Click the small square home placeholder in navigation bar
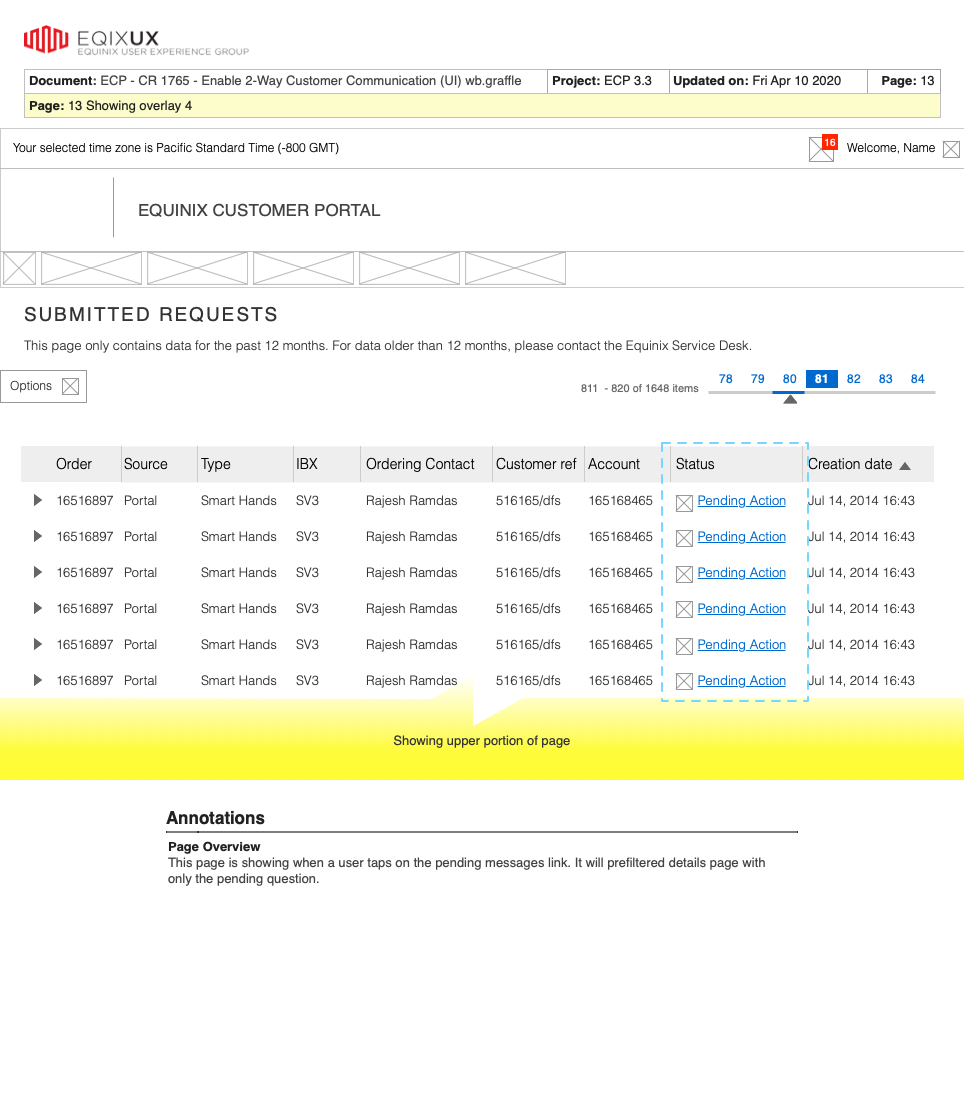Image resolution: width=964 pixels, height=1100 pixels. [x=19, y=268]
